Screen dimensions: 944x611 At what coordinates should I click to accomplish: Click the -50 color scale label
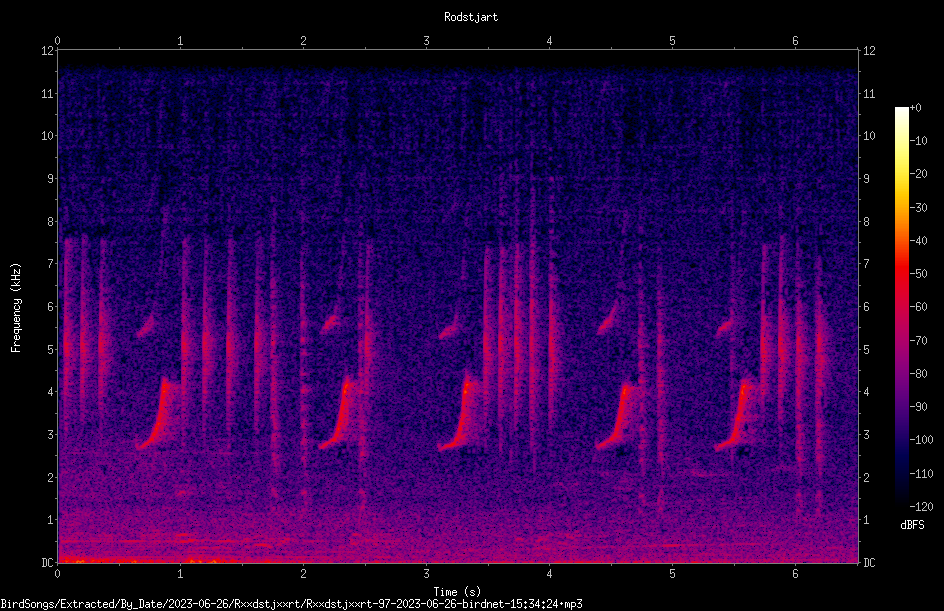point(919,274)
